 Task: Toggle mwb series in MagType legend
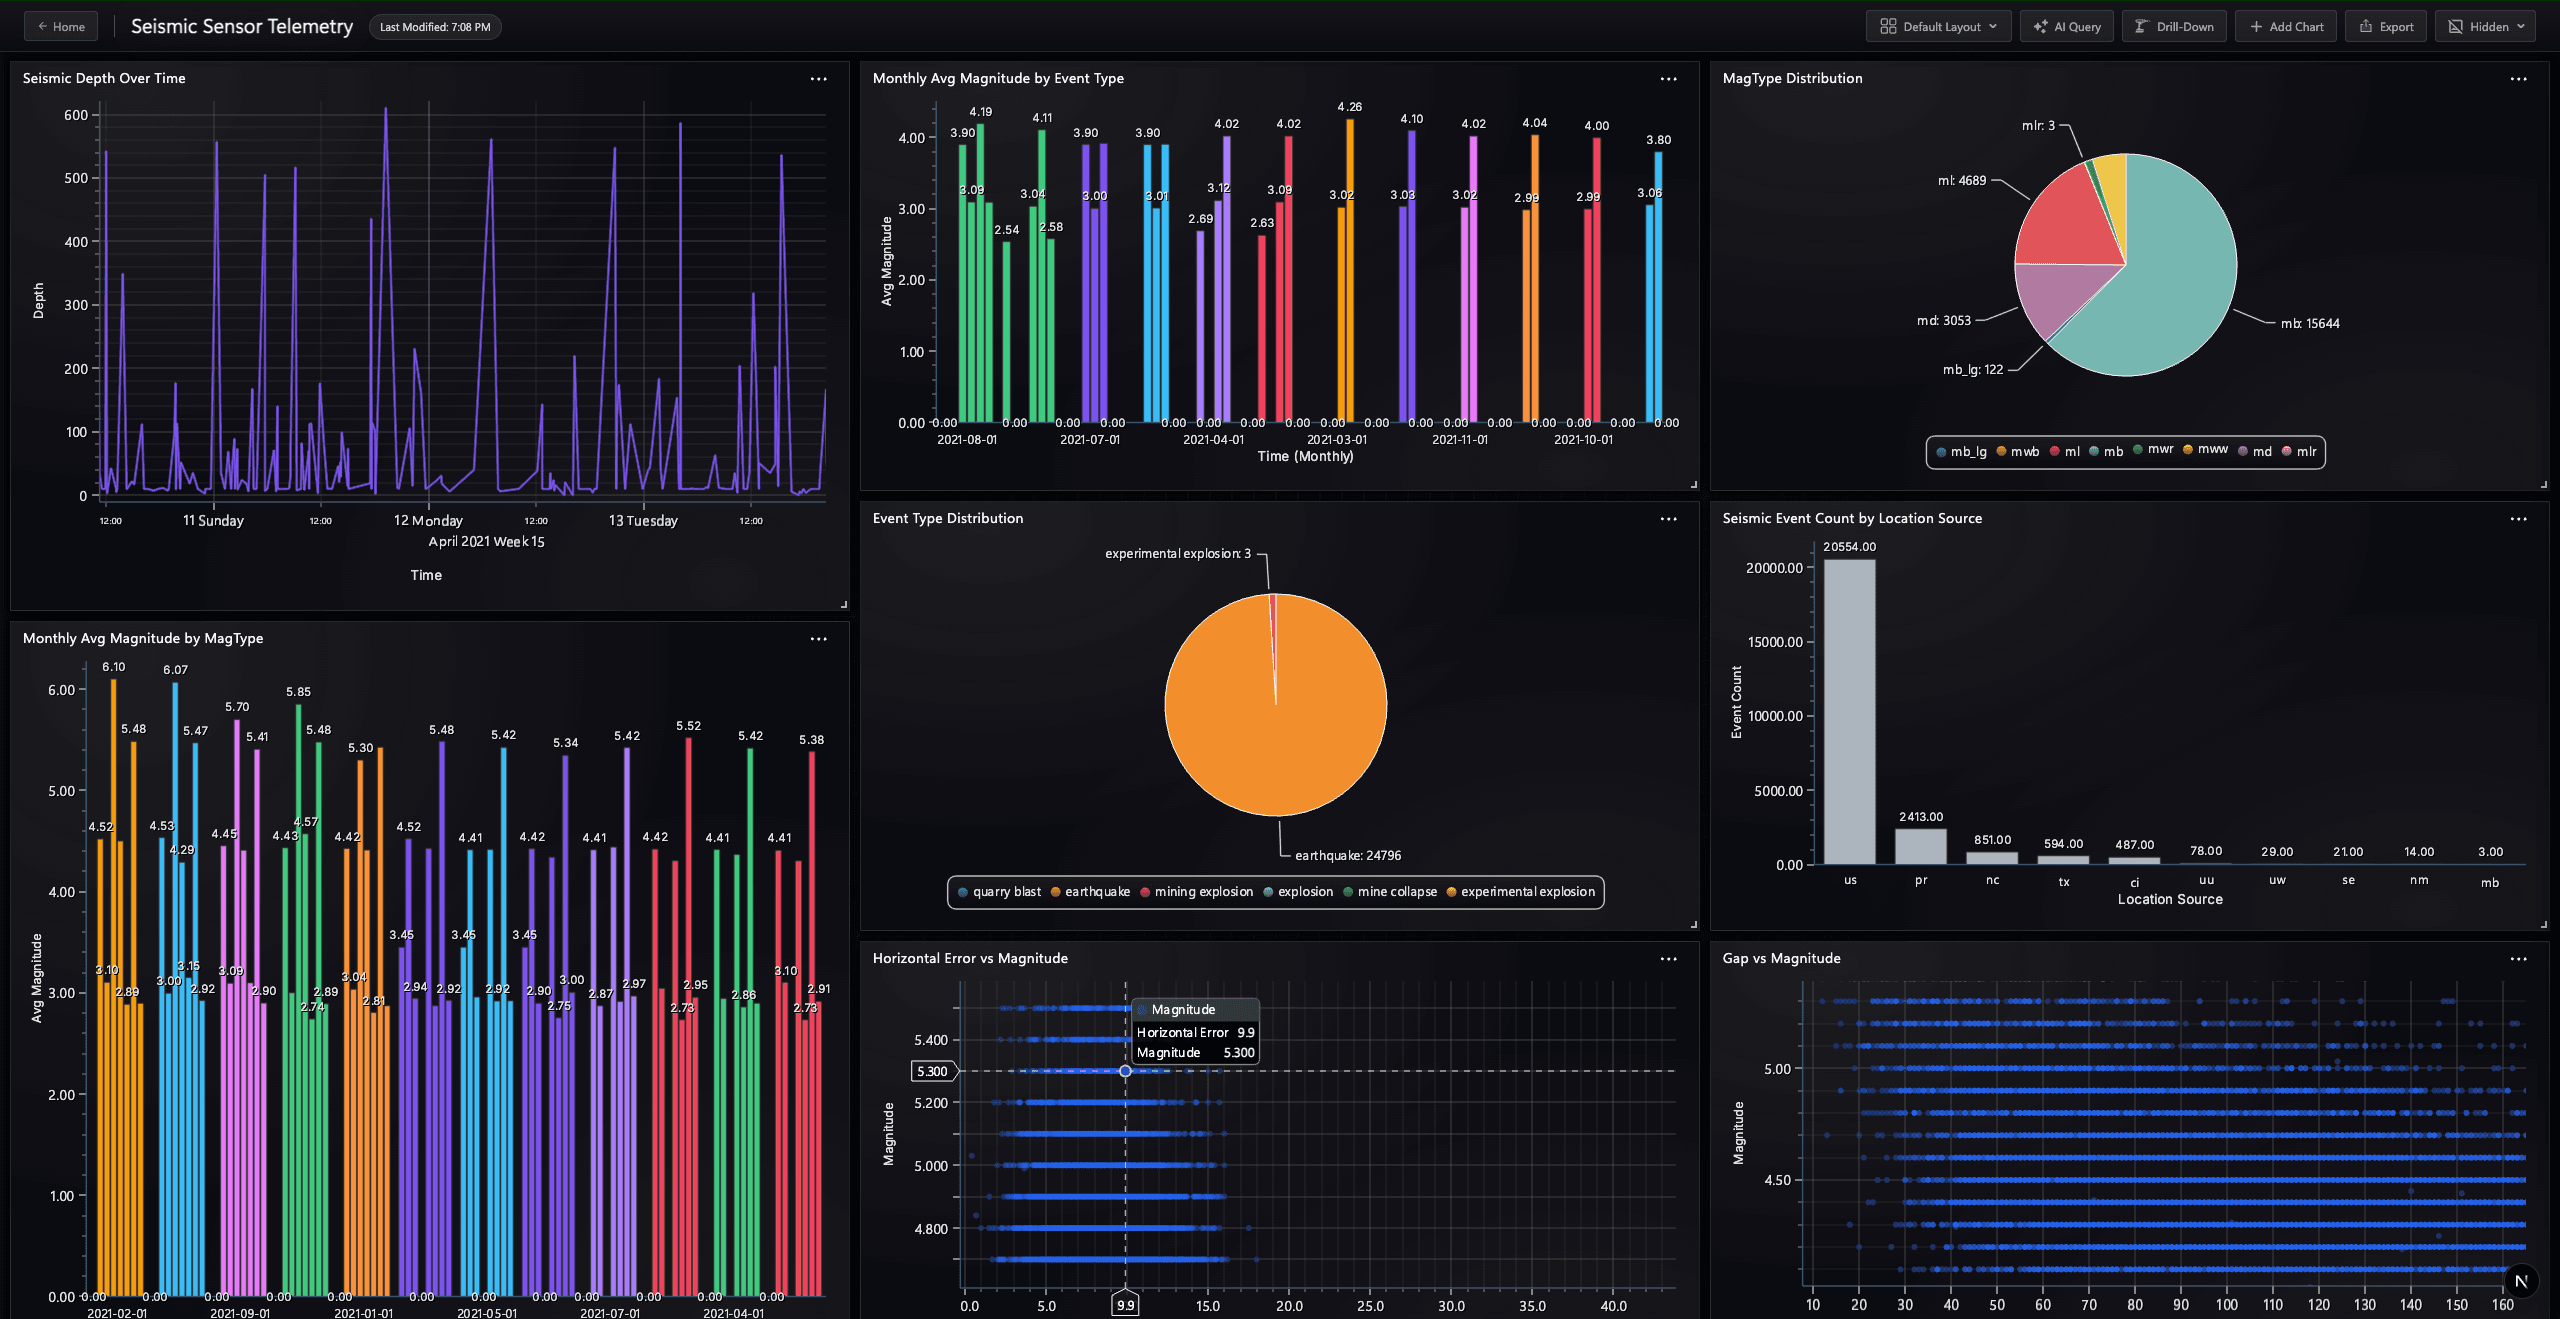click(2018, 452)
